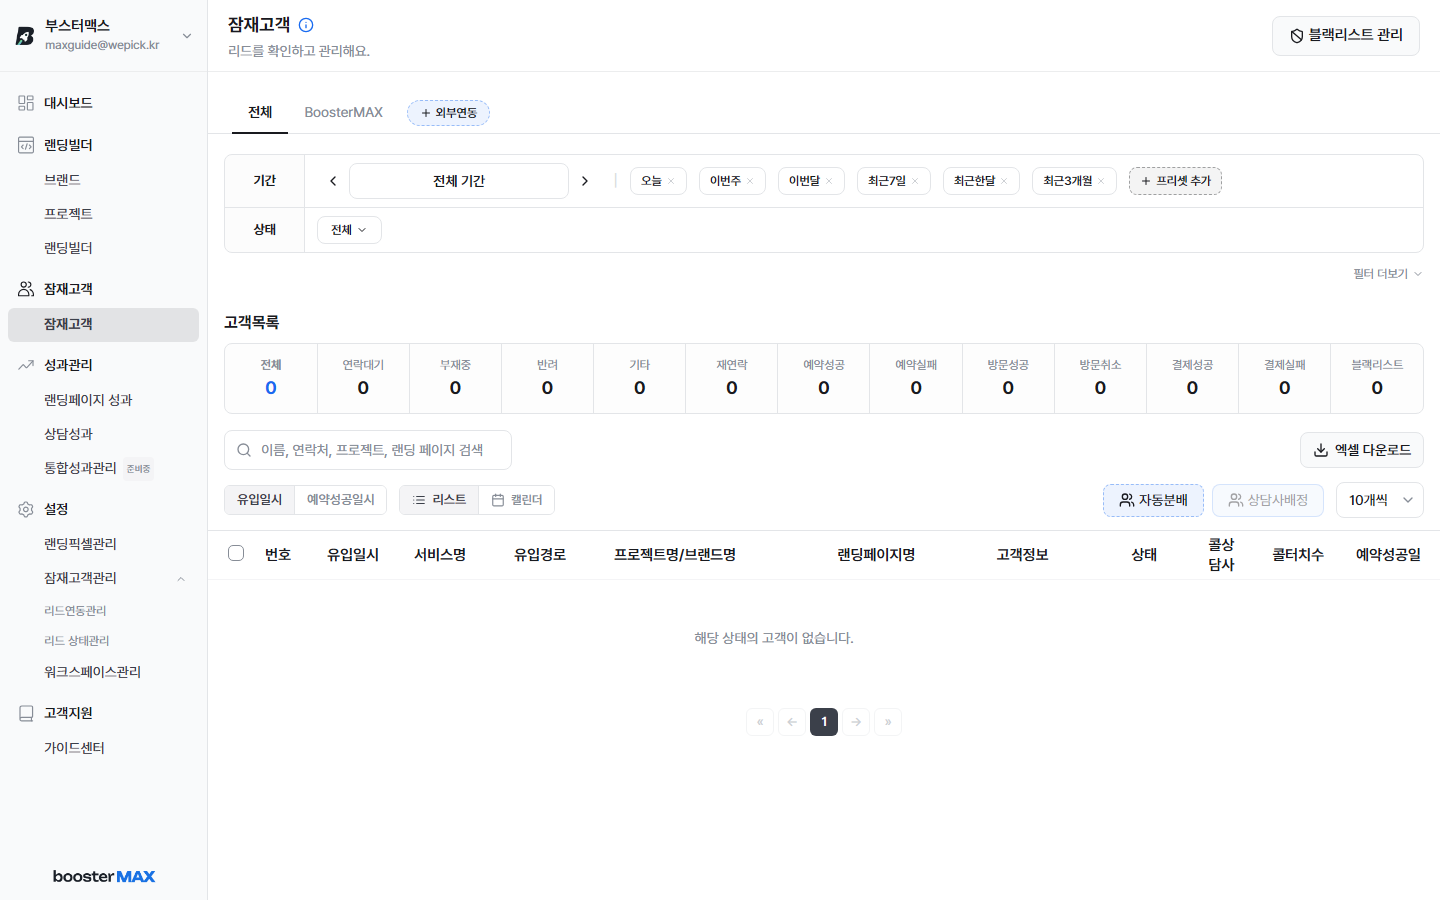
Task: Remove the 이번달 preset with its x
Action: click(x=829, y=181)
